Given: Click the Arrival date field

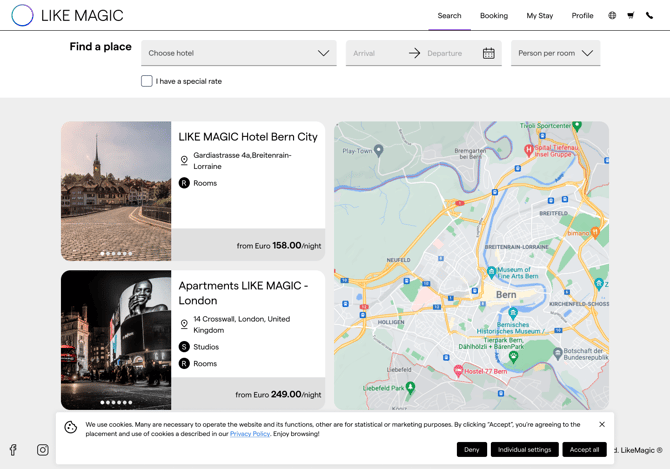Looking at the screenshot, I should (x=370, y=53).
